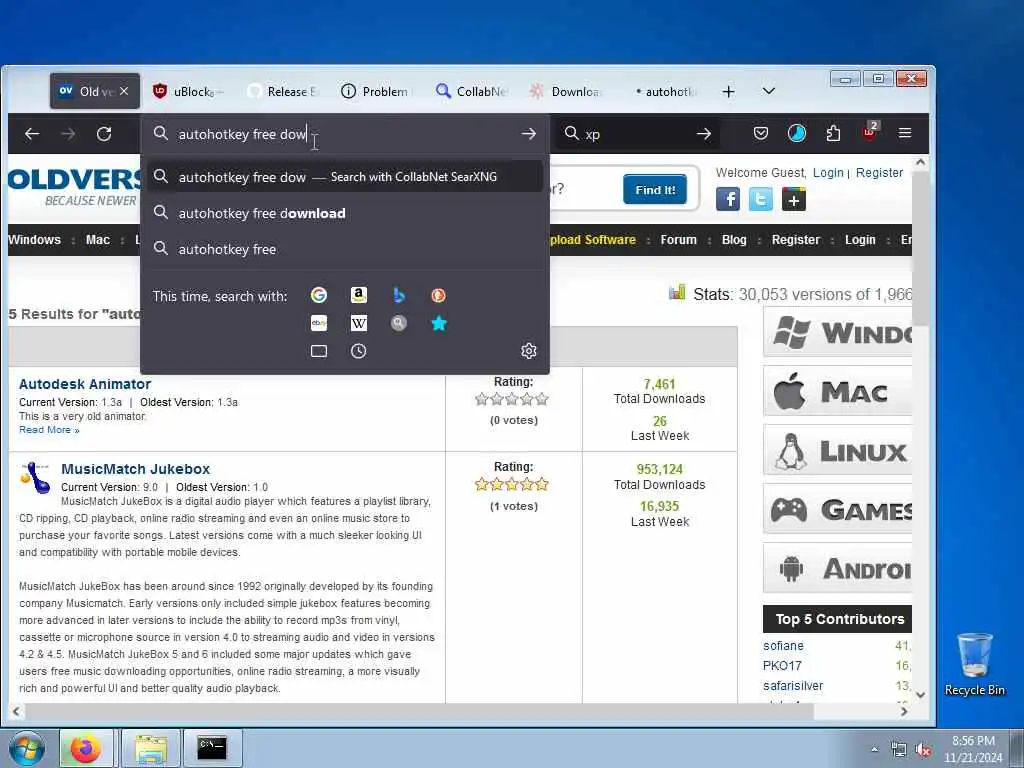Open the Firefox account avatar icon
The image size is (1024, 768).
[x=797, y=133]
